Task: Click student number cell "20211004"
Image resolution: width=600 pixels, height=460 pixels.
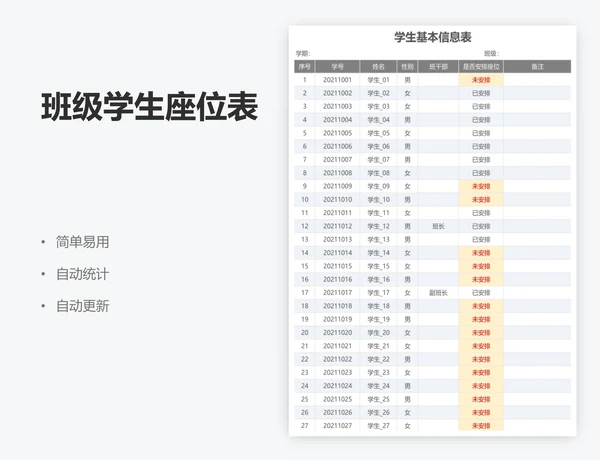Action: (338, 120)
